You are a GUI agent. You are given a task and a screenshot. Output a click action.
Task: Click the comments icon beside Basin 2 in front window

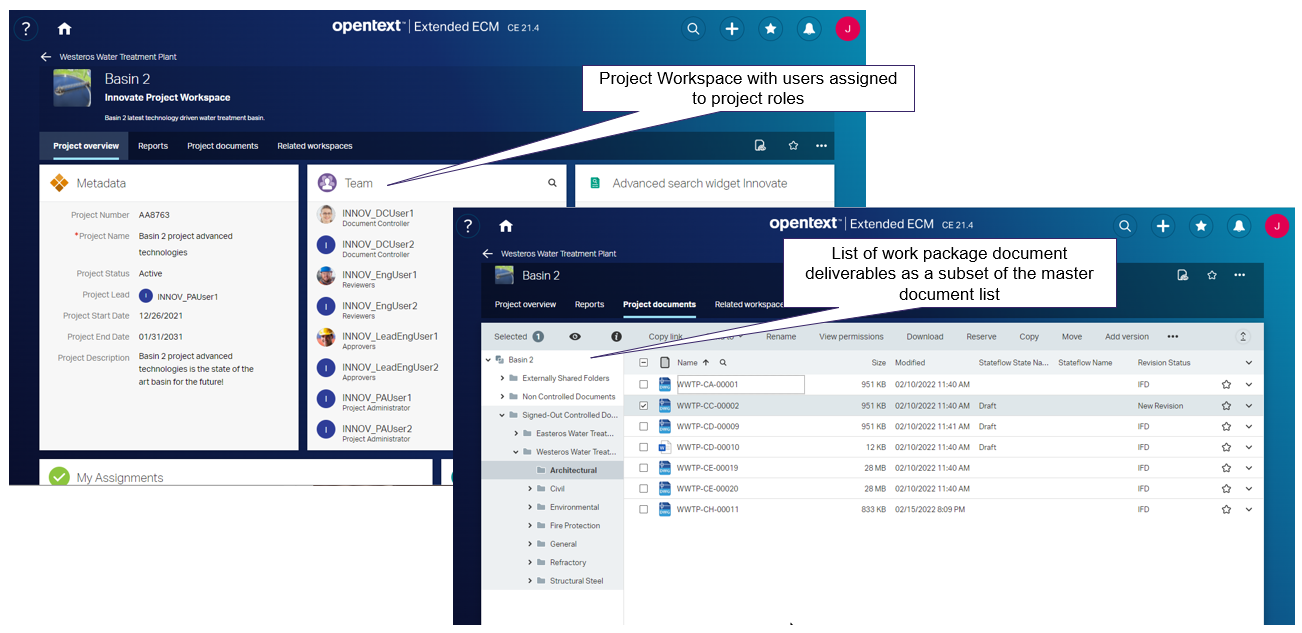1183,275
